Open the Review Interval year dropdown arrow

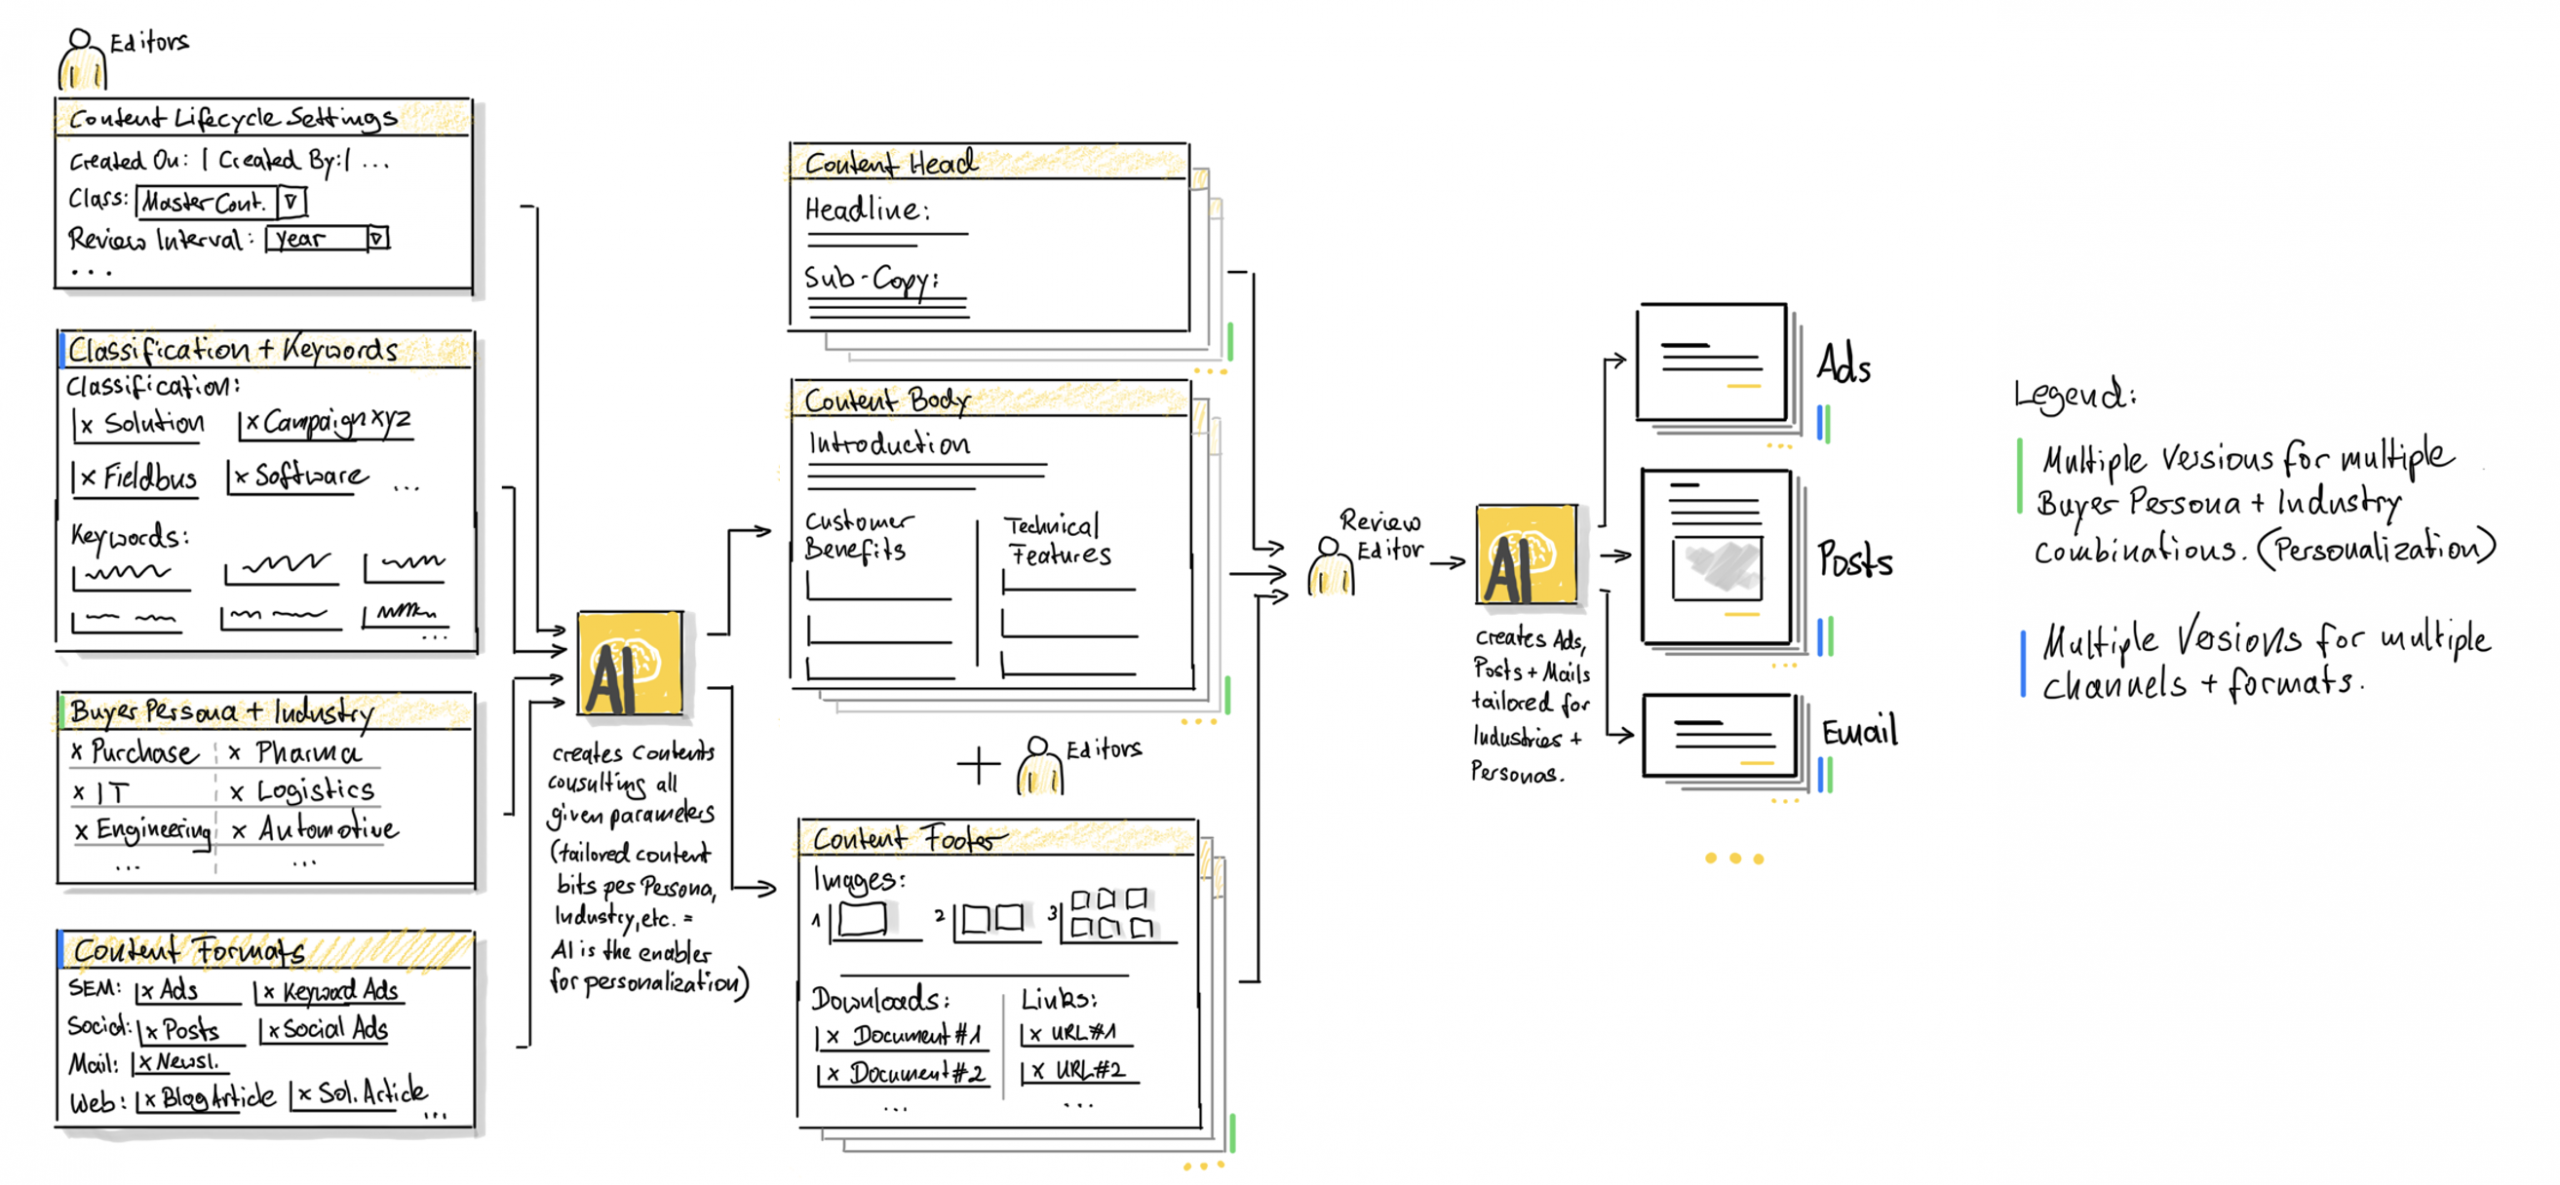(x=377, y=238)
